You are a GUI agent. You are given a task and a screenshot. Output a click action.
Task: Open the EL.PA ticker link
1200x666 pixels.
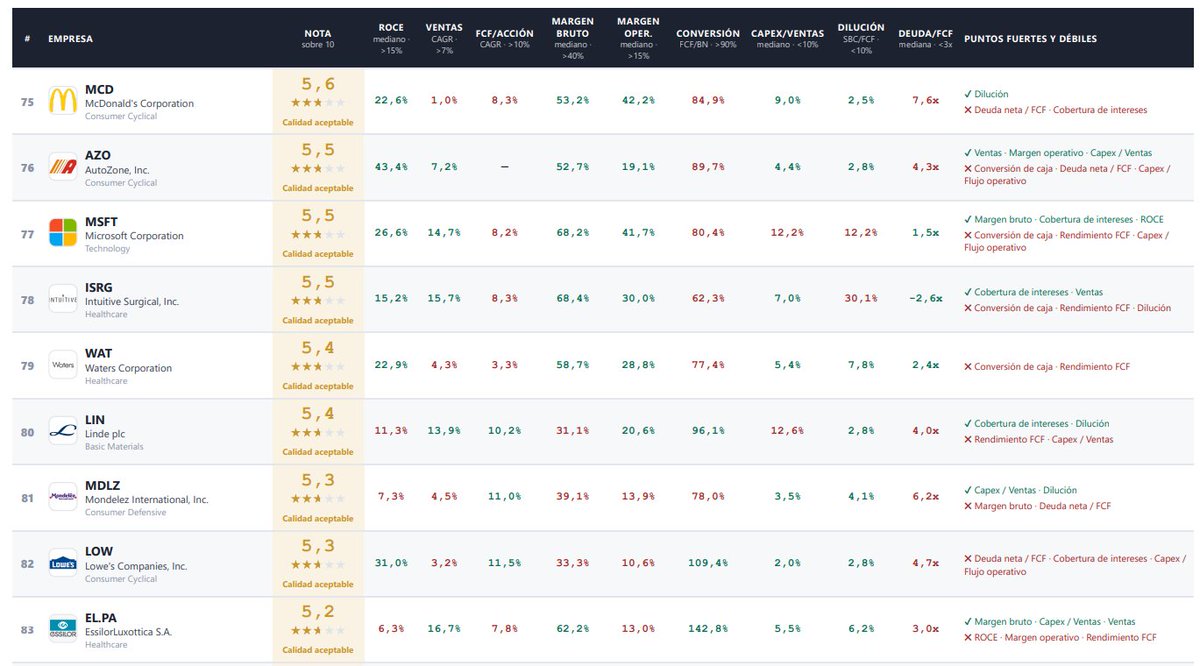click(x=101, y=617)
